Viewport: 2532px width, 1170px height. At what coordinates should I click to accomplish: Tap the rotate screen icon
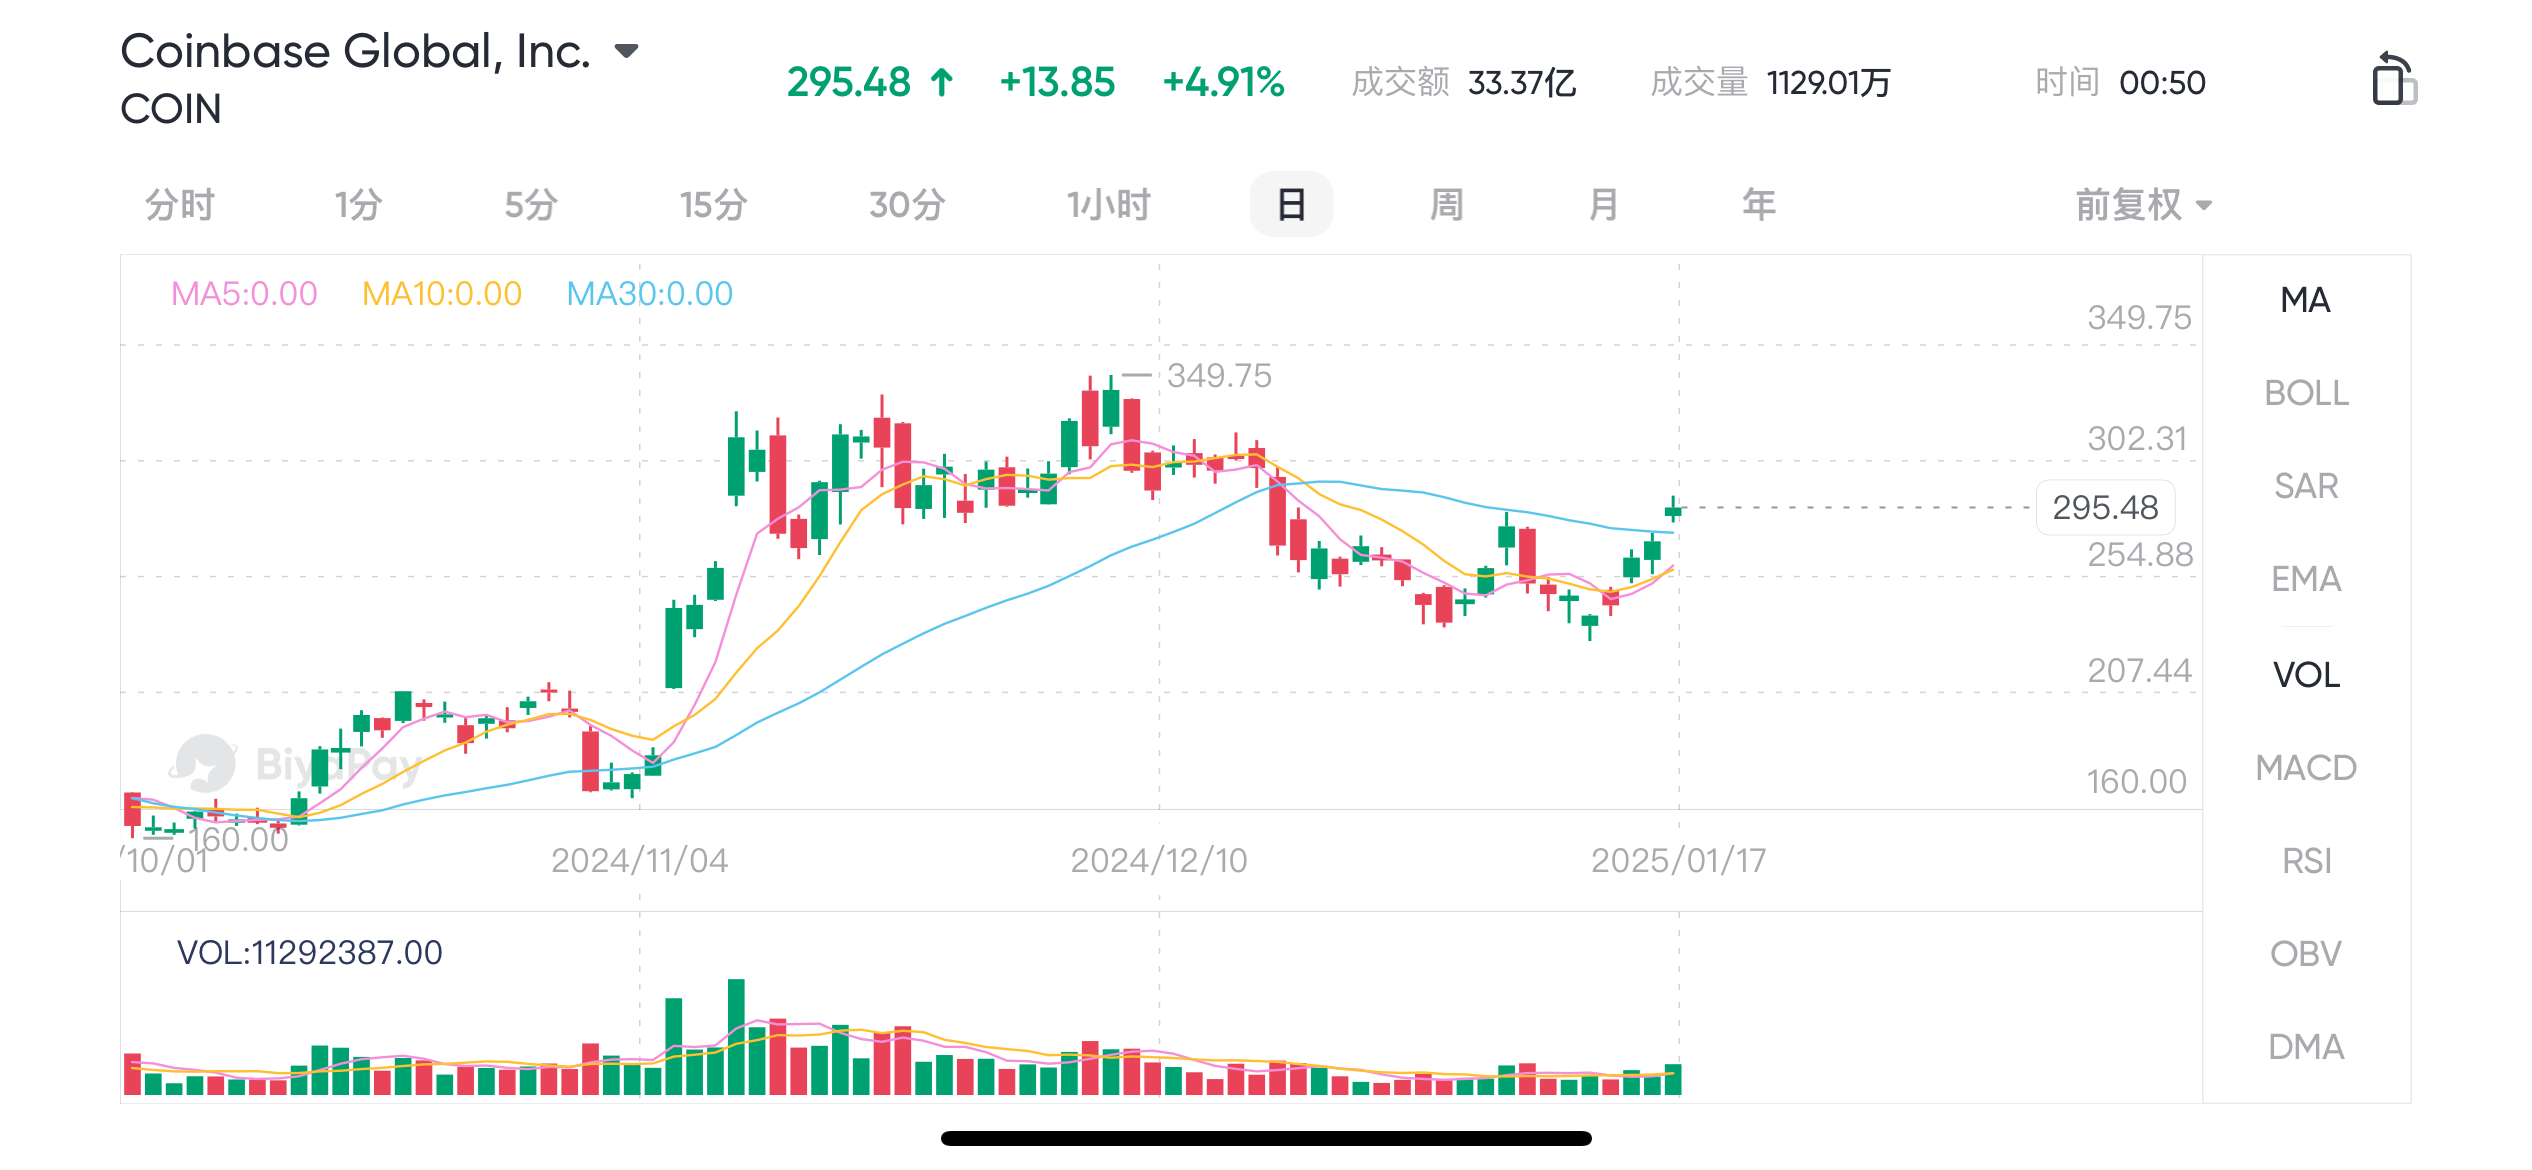2393,79
